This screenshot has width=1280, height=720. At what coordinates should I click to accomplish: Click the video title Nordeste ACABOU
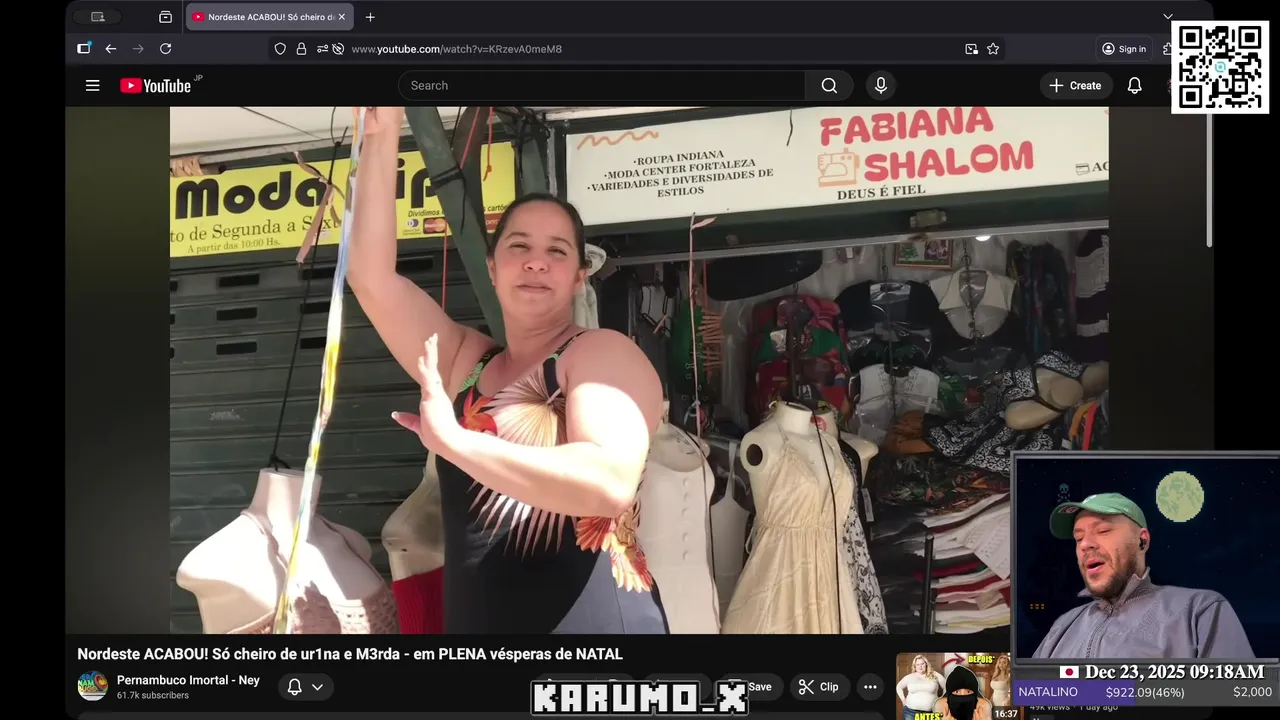[350, 654]
